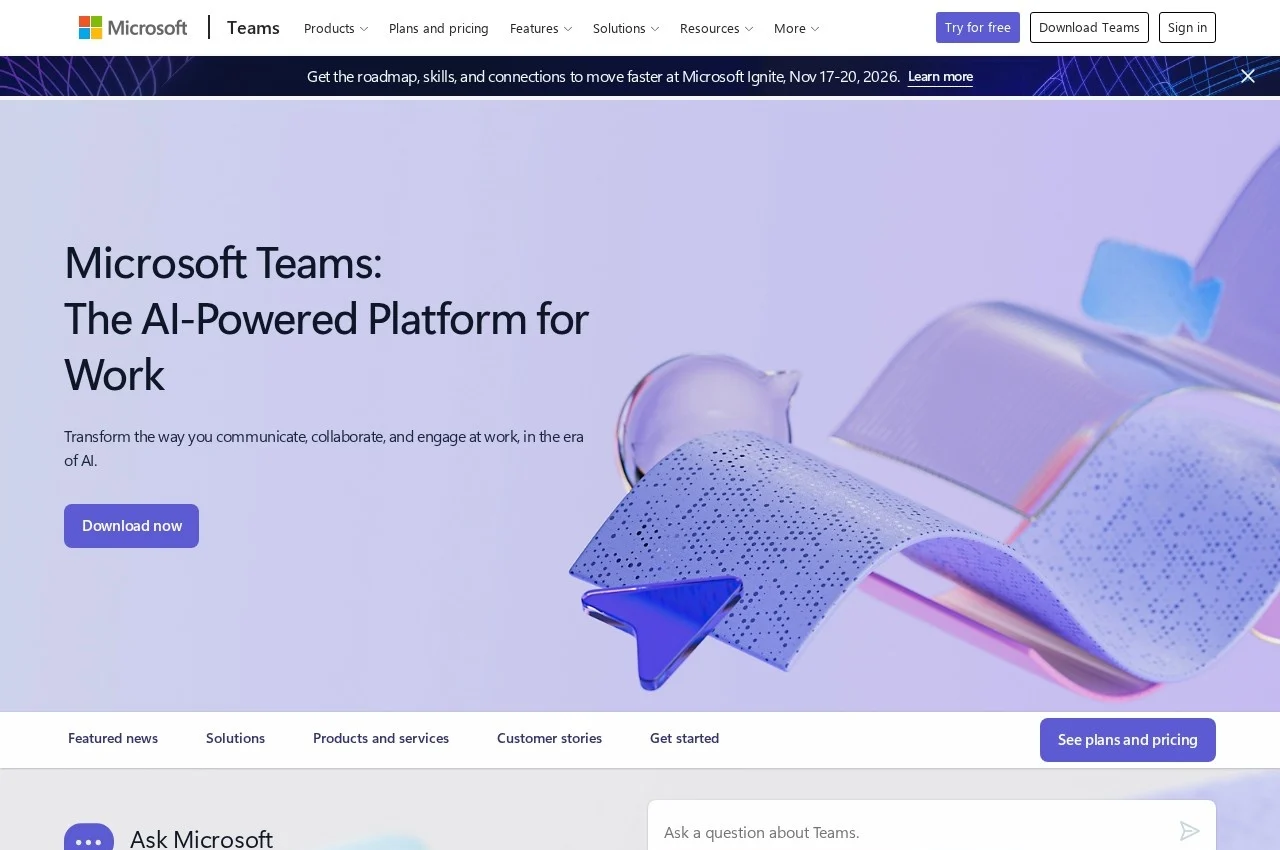This screenshot has height=850, width=1280.
Task: Open the More dropdown menu
Action: [x=797, y=28]
